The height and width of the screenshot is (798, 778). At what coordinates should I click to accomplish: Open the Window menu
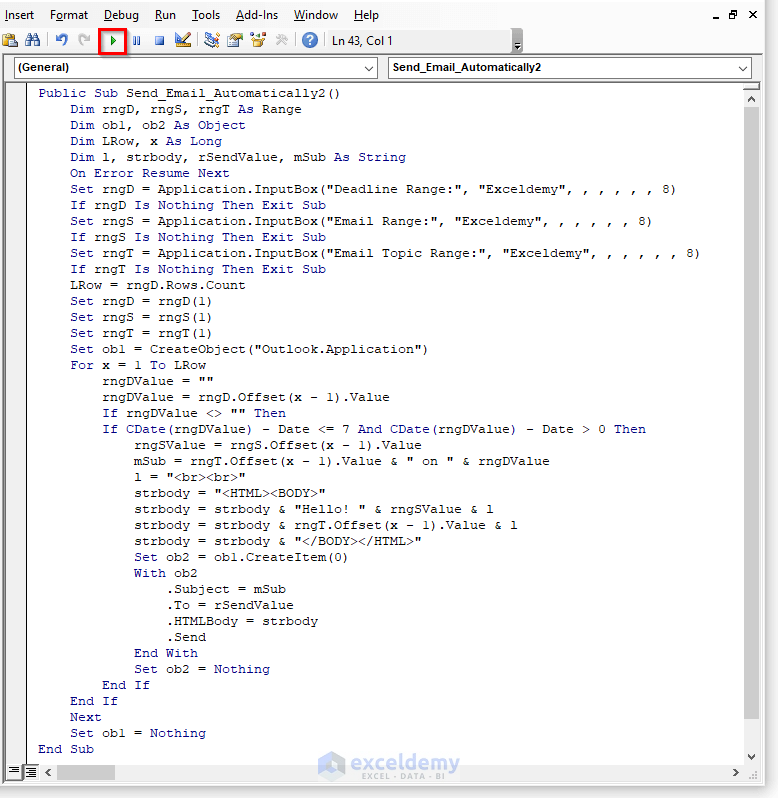(315, 15)
